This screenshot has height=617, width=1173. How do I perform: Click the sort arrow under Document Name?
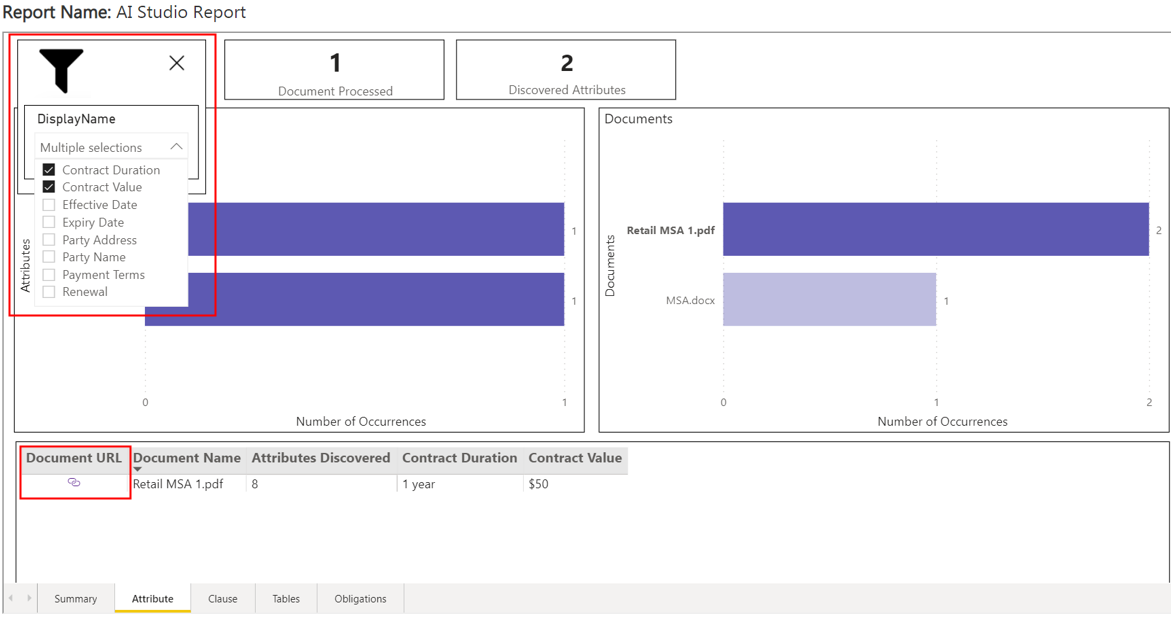point(138,469)
